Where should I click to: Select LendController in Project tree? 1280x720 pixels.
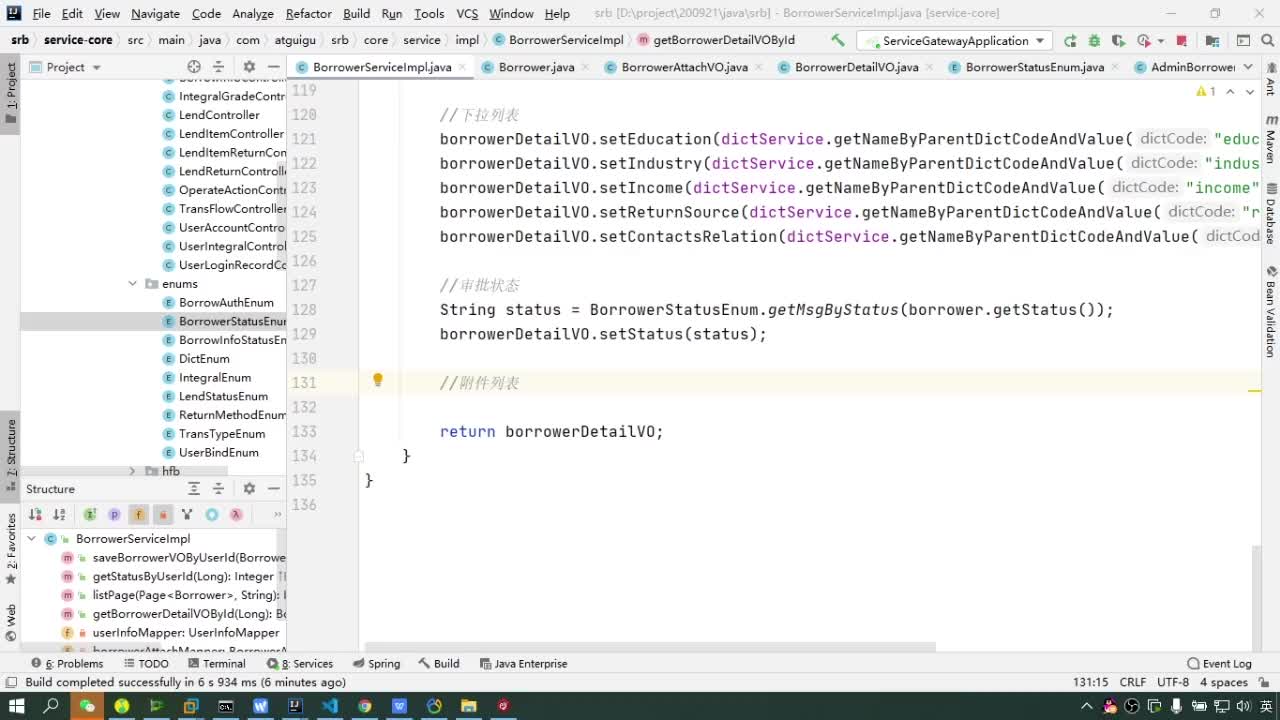click(x=210, y=115)
